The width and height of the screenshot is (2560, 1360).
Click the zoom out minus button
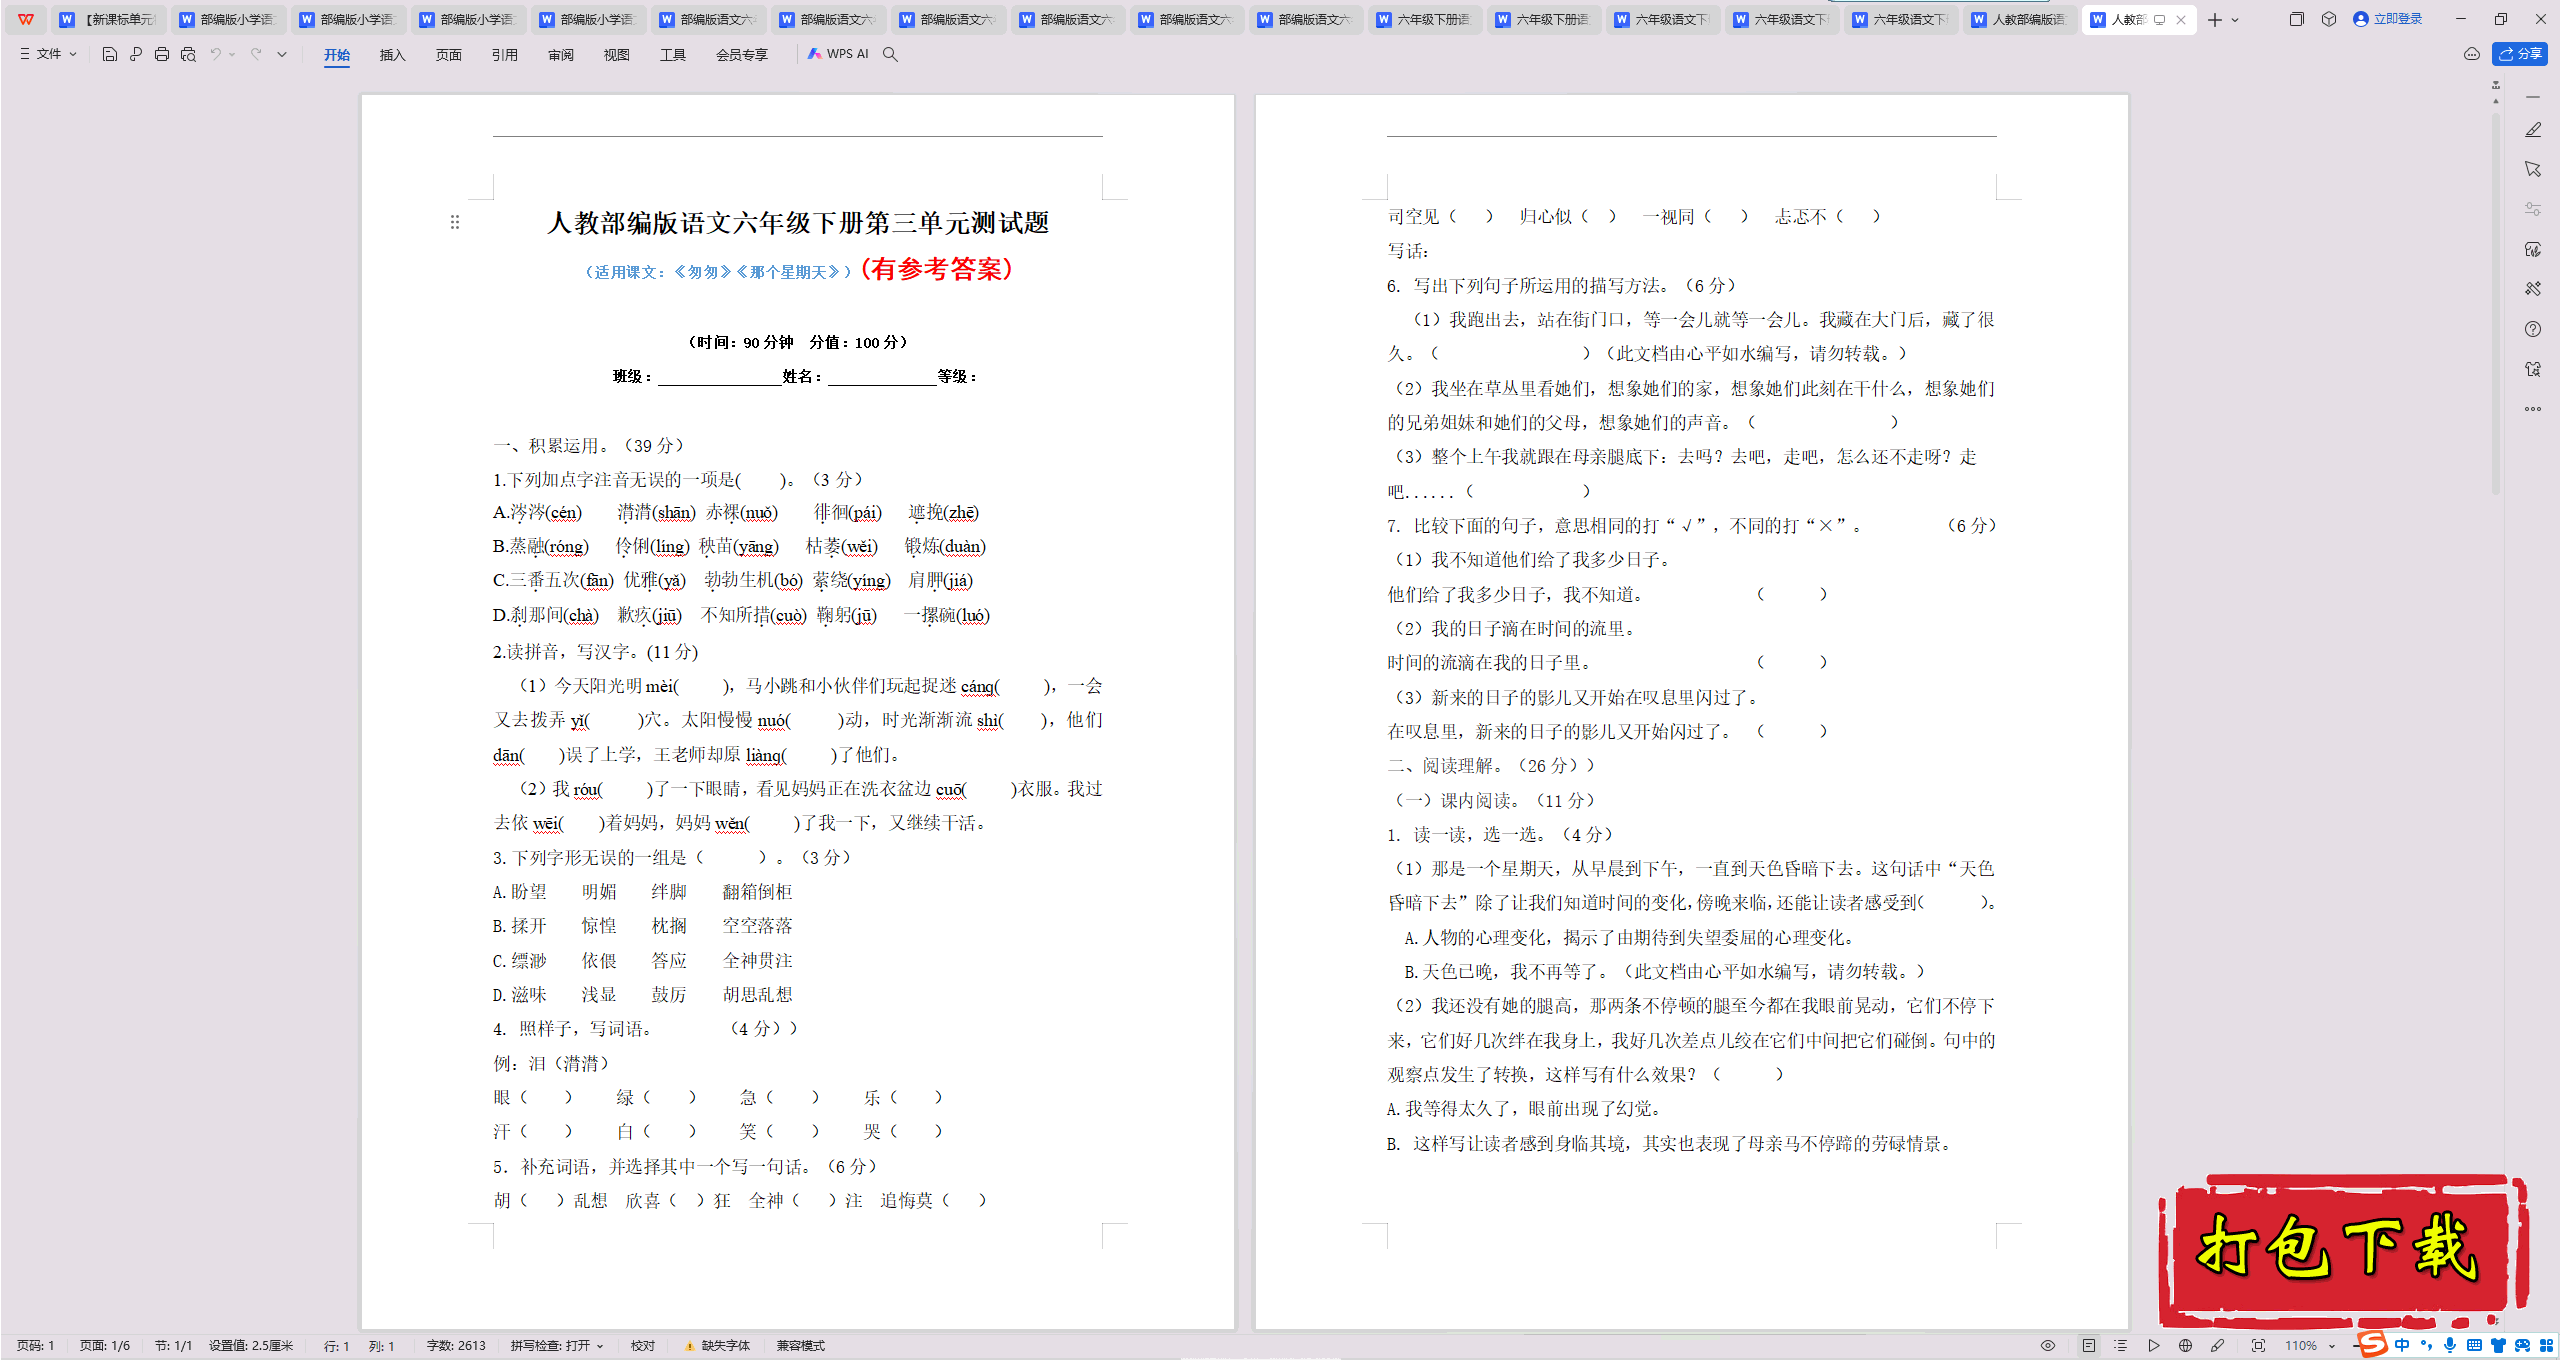[x=2355, y=1346]
